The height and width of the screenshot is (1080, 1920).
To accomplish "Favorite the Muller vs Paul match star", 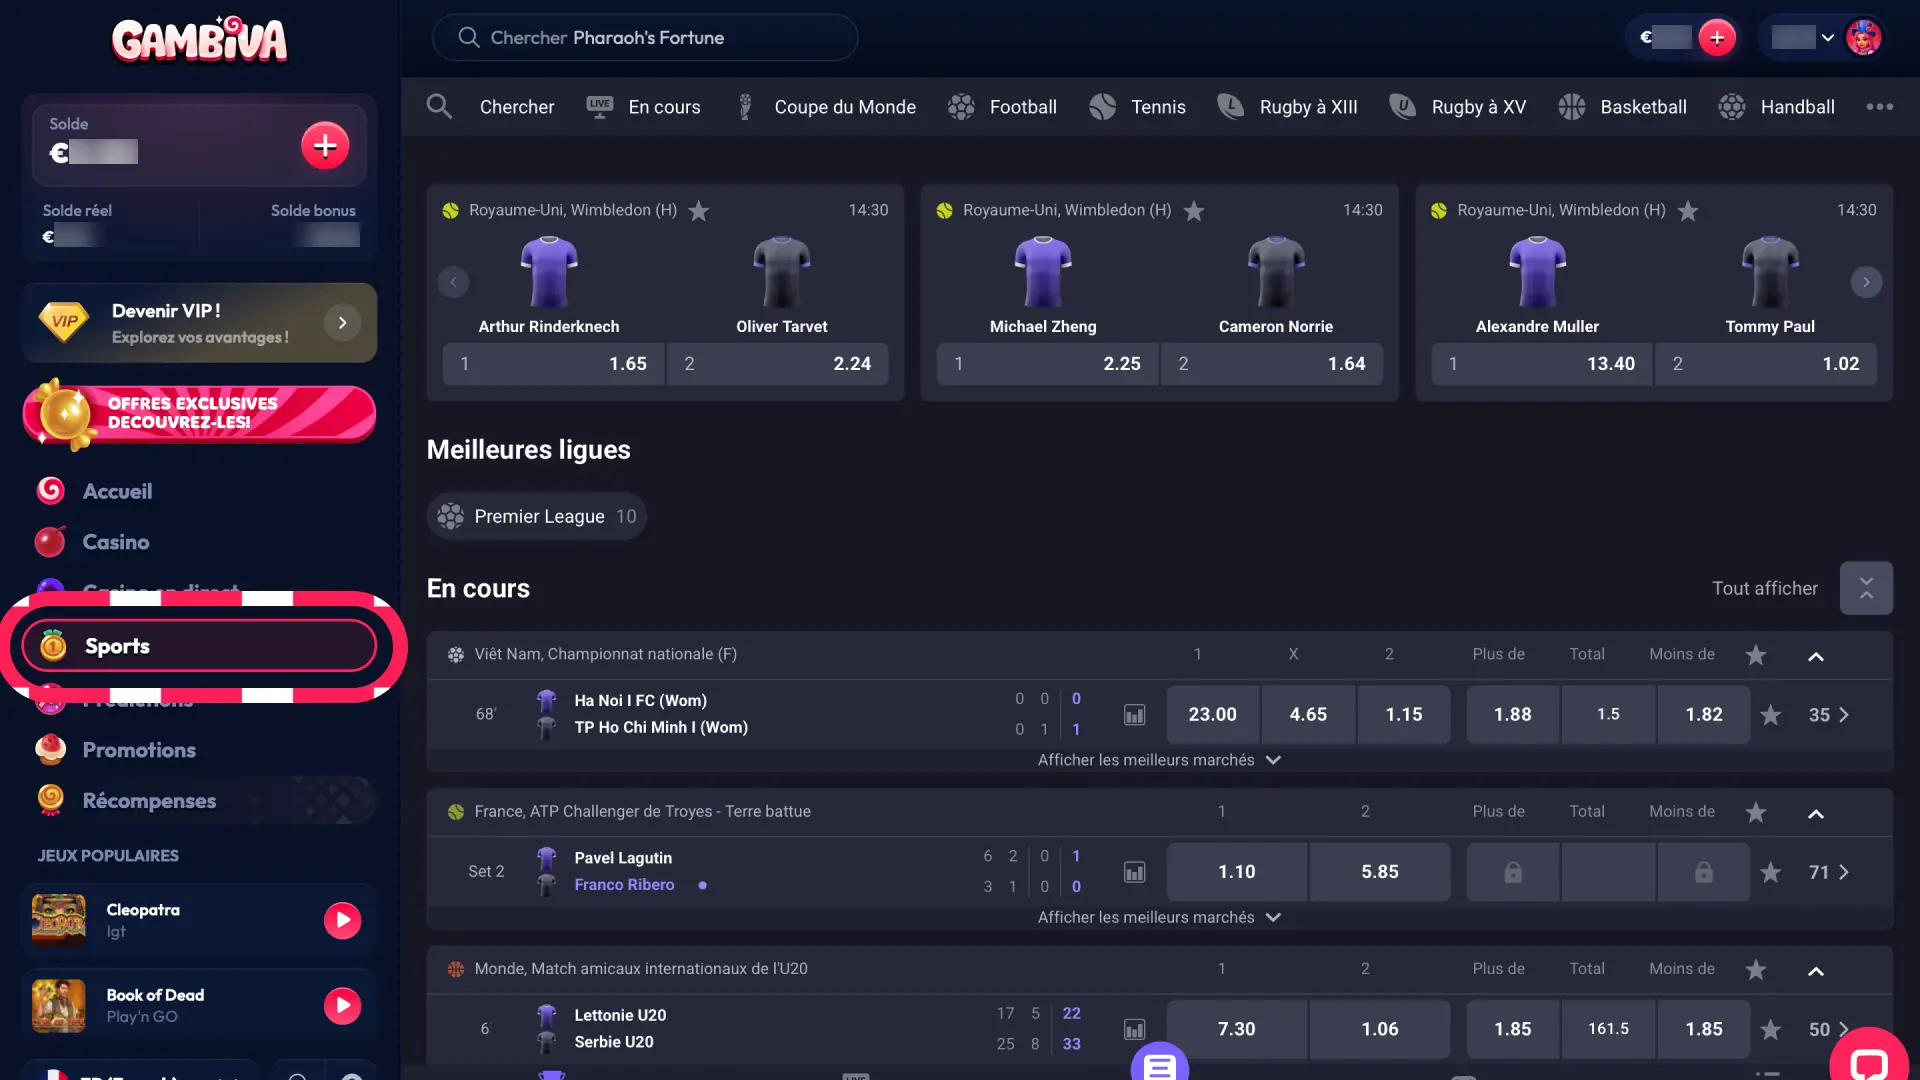I will [1688, 211].
